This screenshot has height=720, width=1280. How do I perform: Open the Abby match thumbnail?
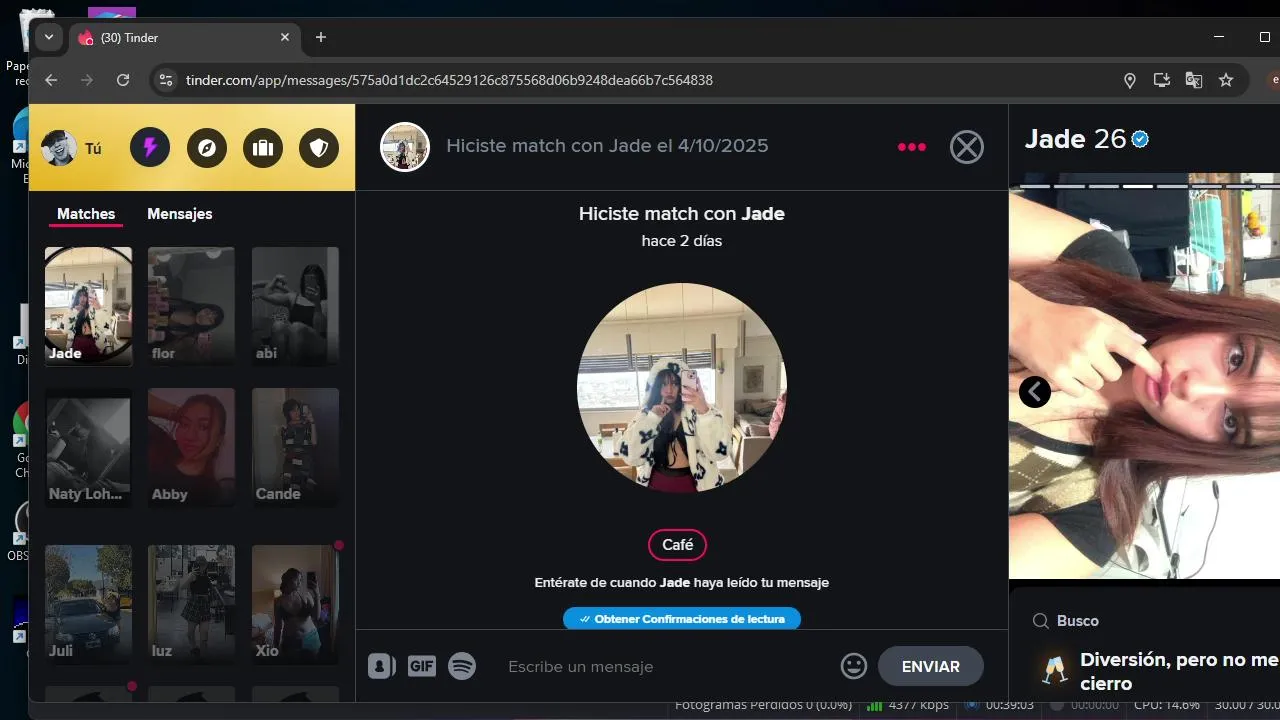(191, 447)
